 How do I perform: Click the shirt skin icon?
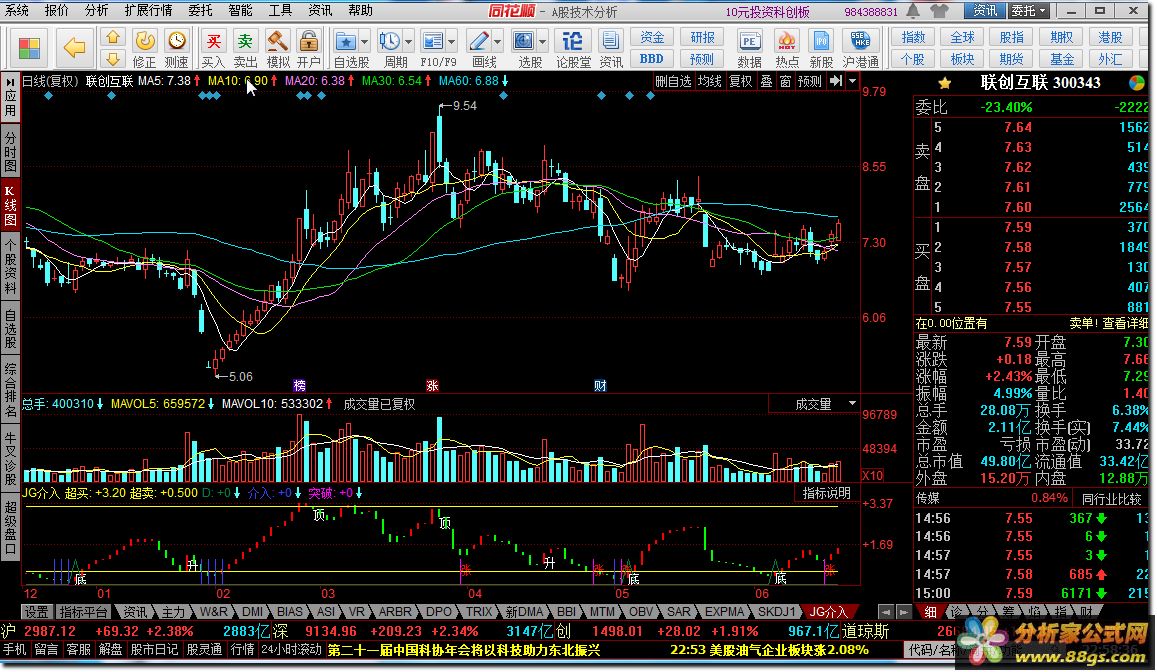point(939,10)
